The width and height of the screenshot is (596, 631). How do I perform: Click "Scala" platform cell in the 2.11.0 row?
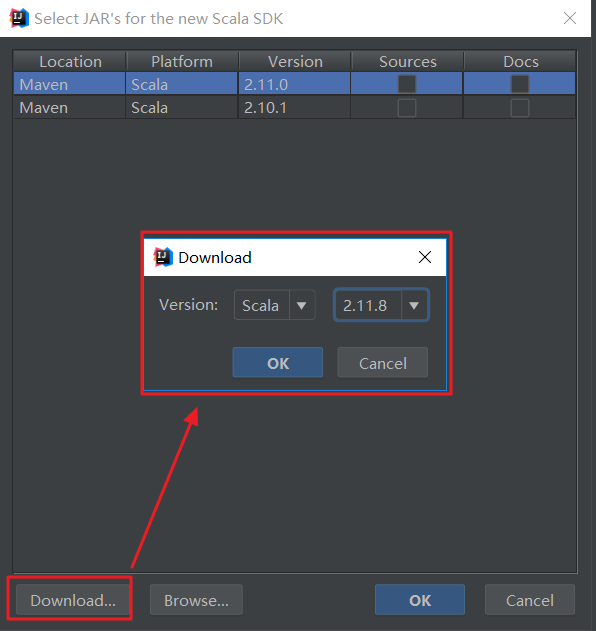(181, 84)
